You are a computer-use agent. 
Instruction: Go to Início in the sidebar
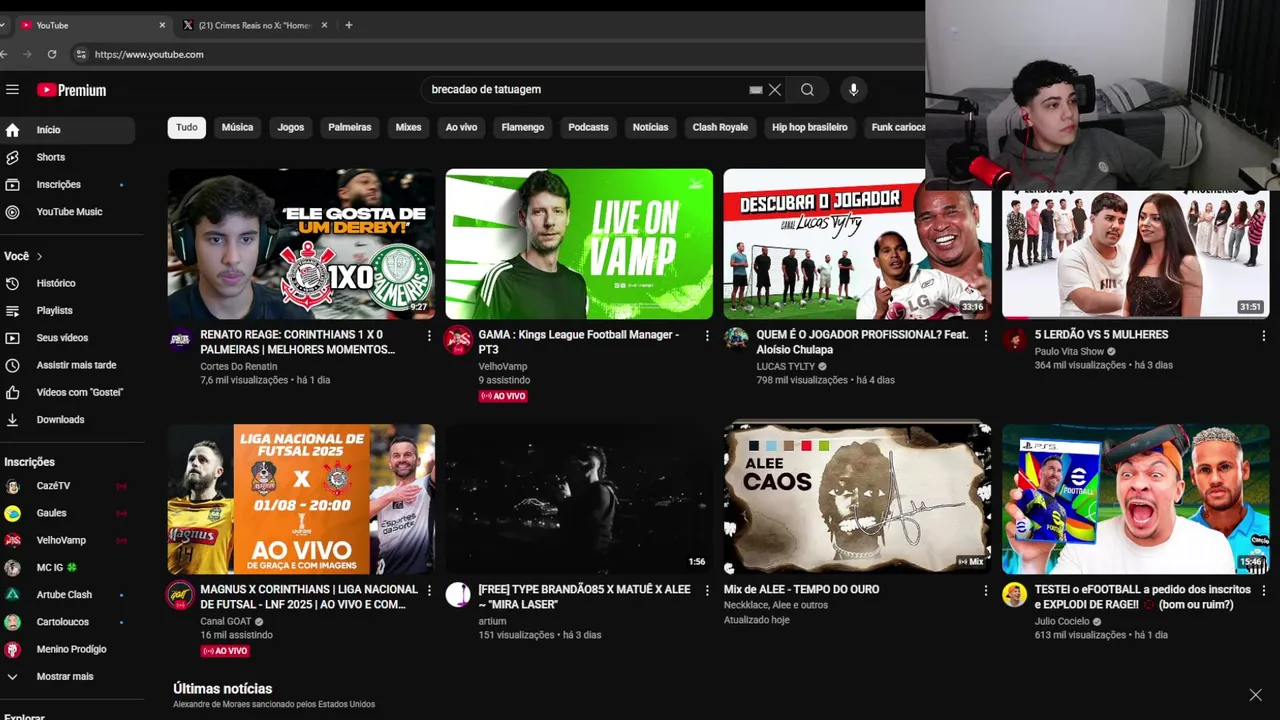pyautogui.click(x=67, y=130)
